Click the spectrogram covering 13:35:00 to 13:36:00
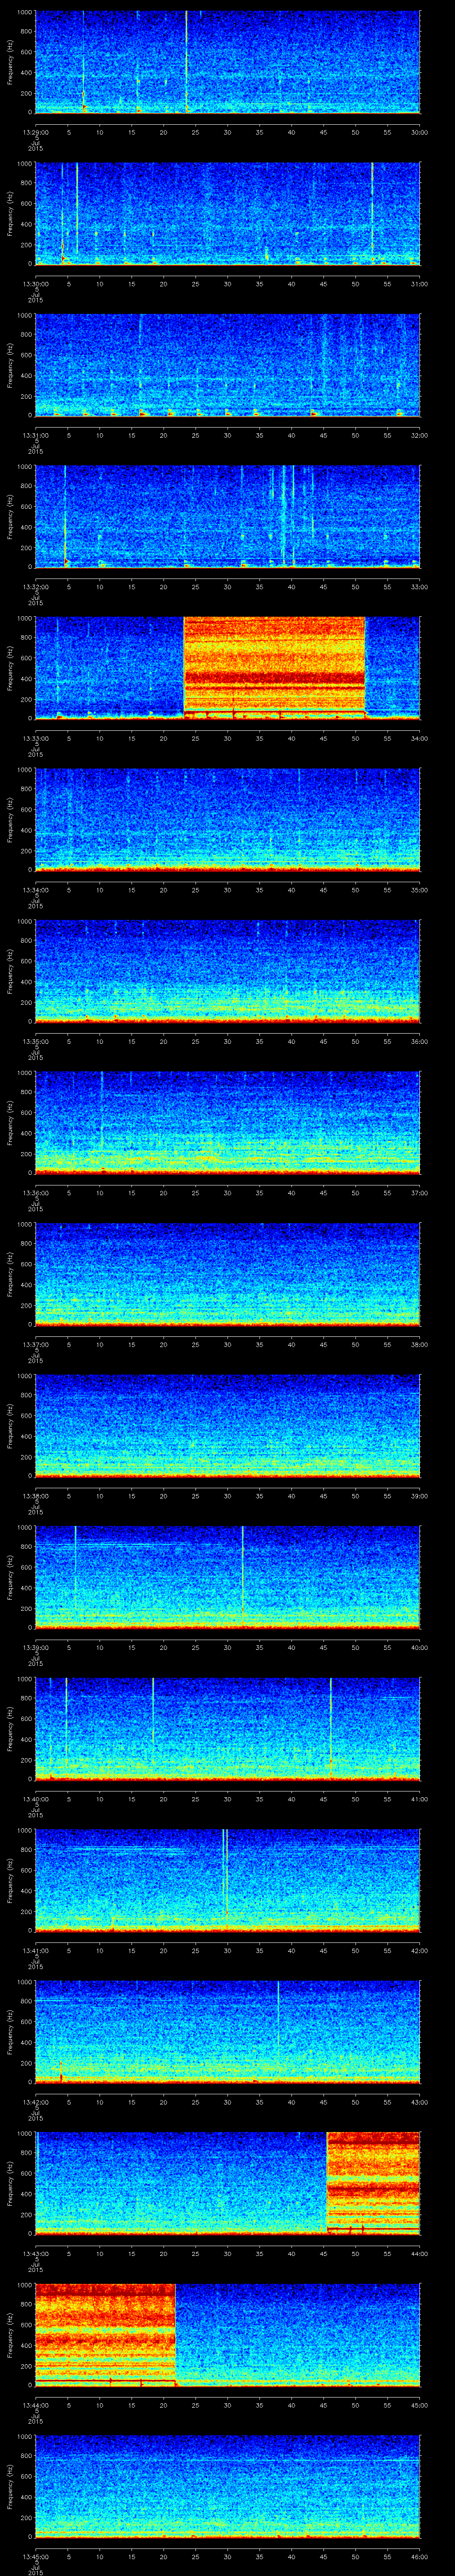Viewport: 455px width, 2576px height. point(227,971)
